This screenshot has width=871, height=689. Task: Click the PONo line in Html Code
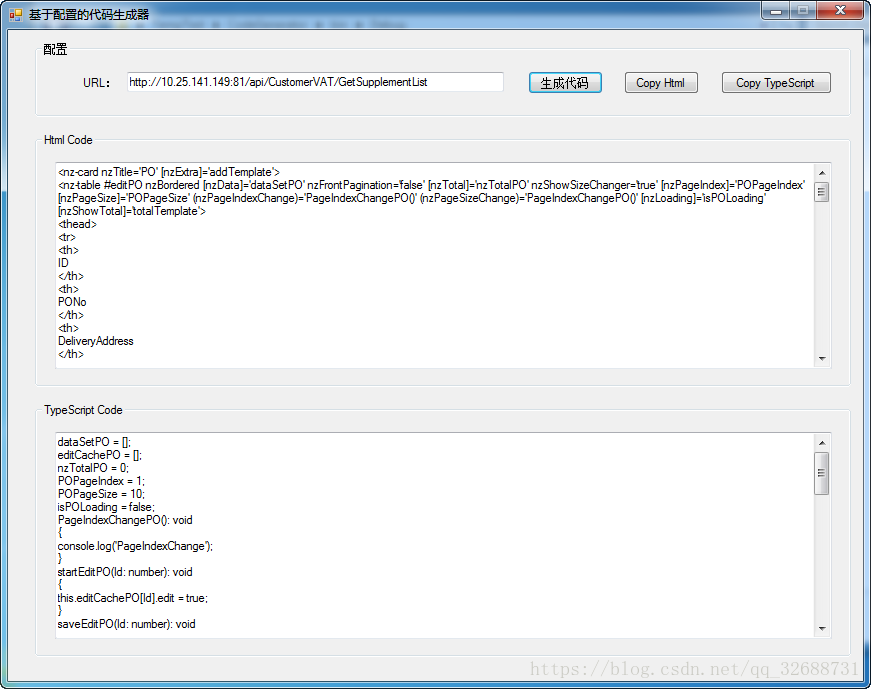point(72,302)
